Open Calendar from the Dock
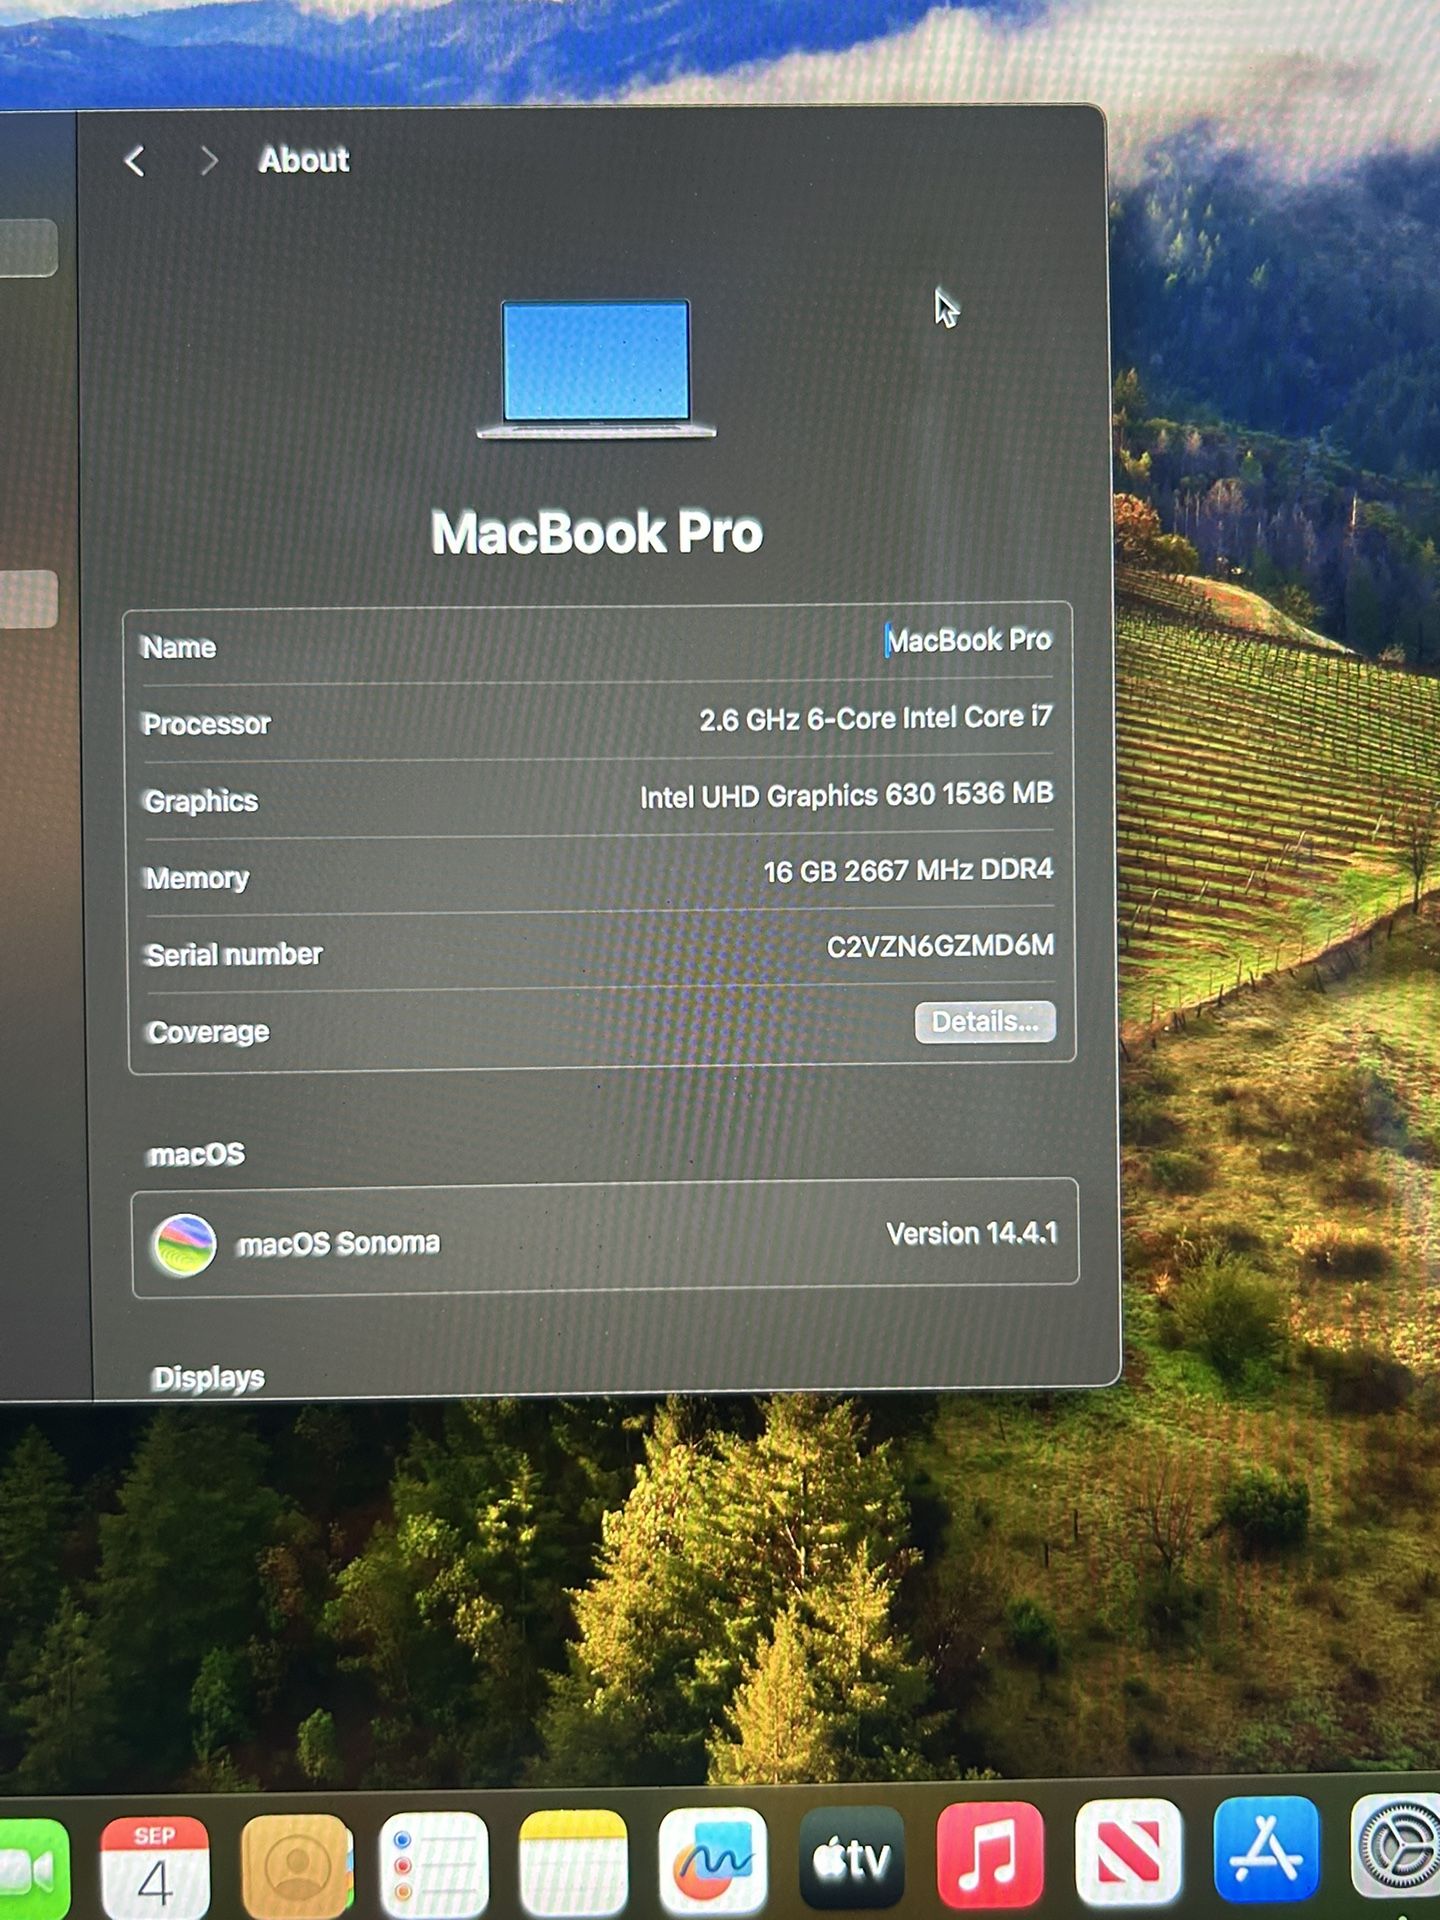This screenshot has height=1920, width=1440. [x=155, y=1866]
